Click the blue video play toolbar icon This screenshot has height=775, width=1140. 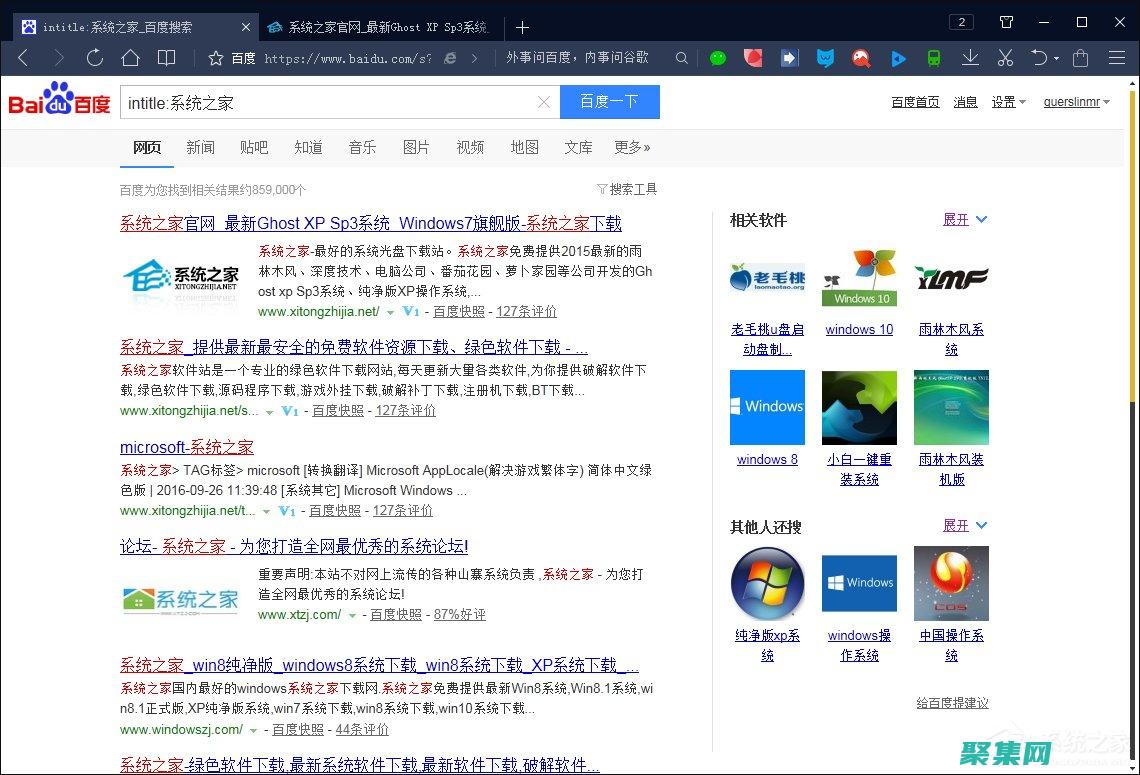point(897,58)
